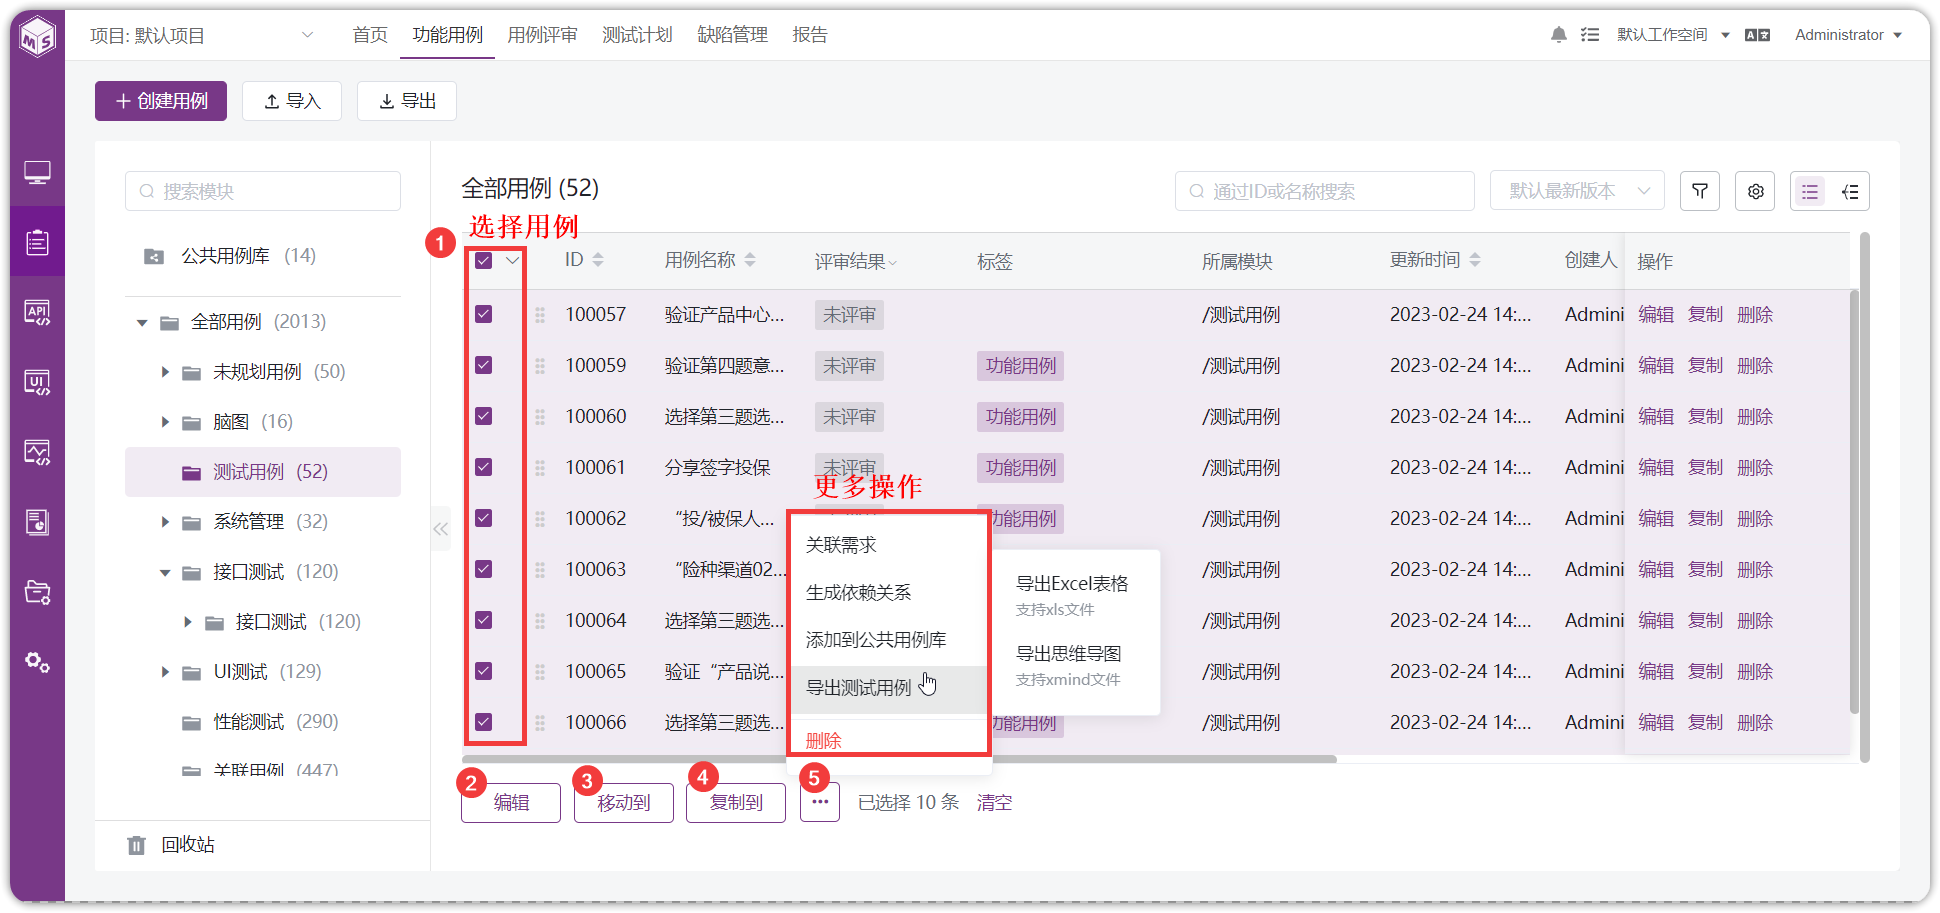Switch to the 缺陷管理 tab
1940x913 pixels.
pos(732,35)
